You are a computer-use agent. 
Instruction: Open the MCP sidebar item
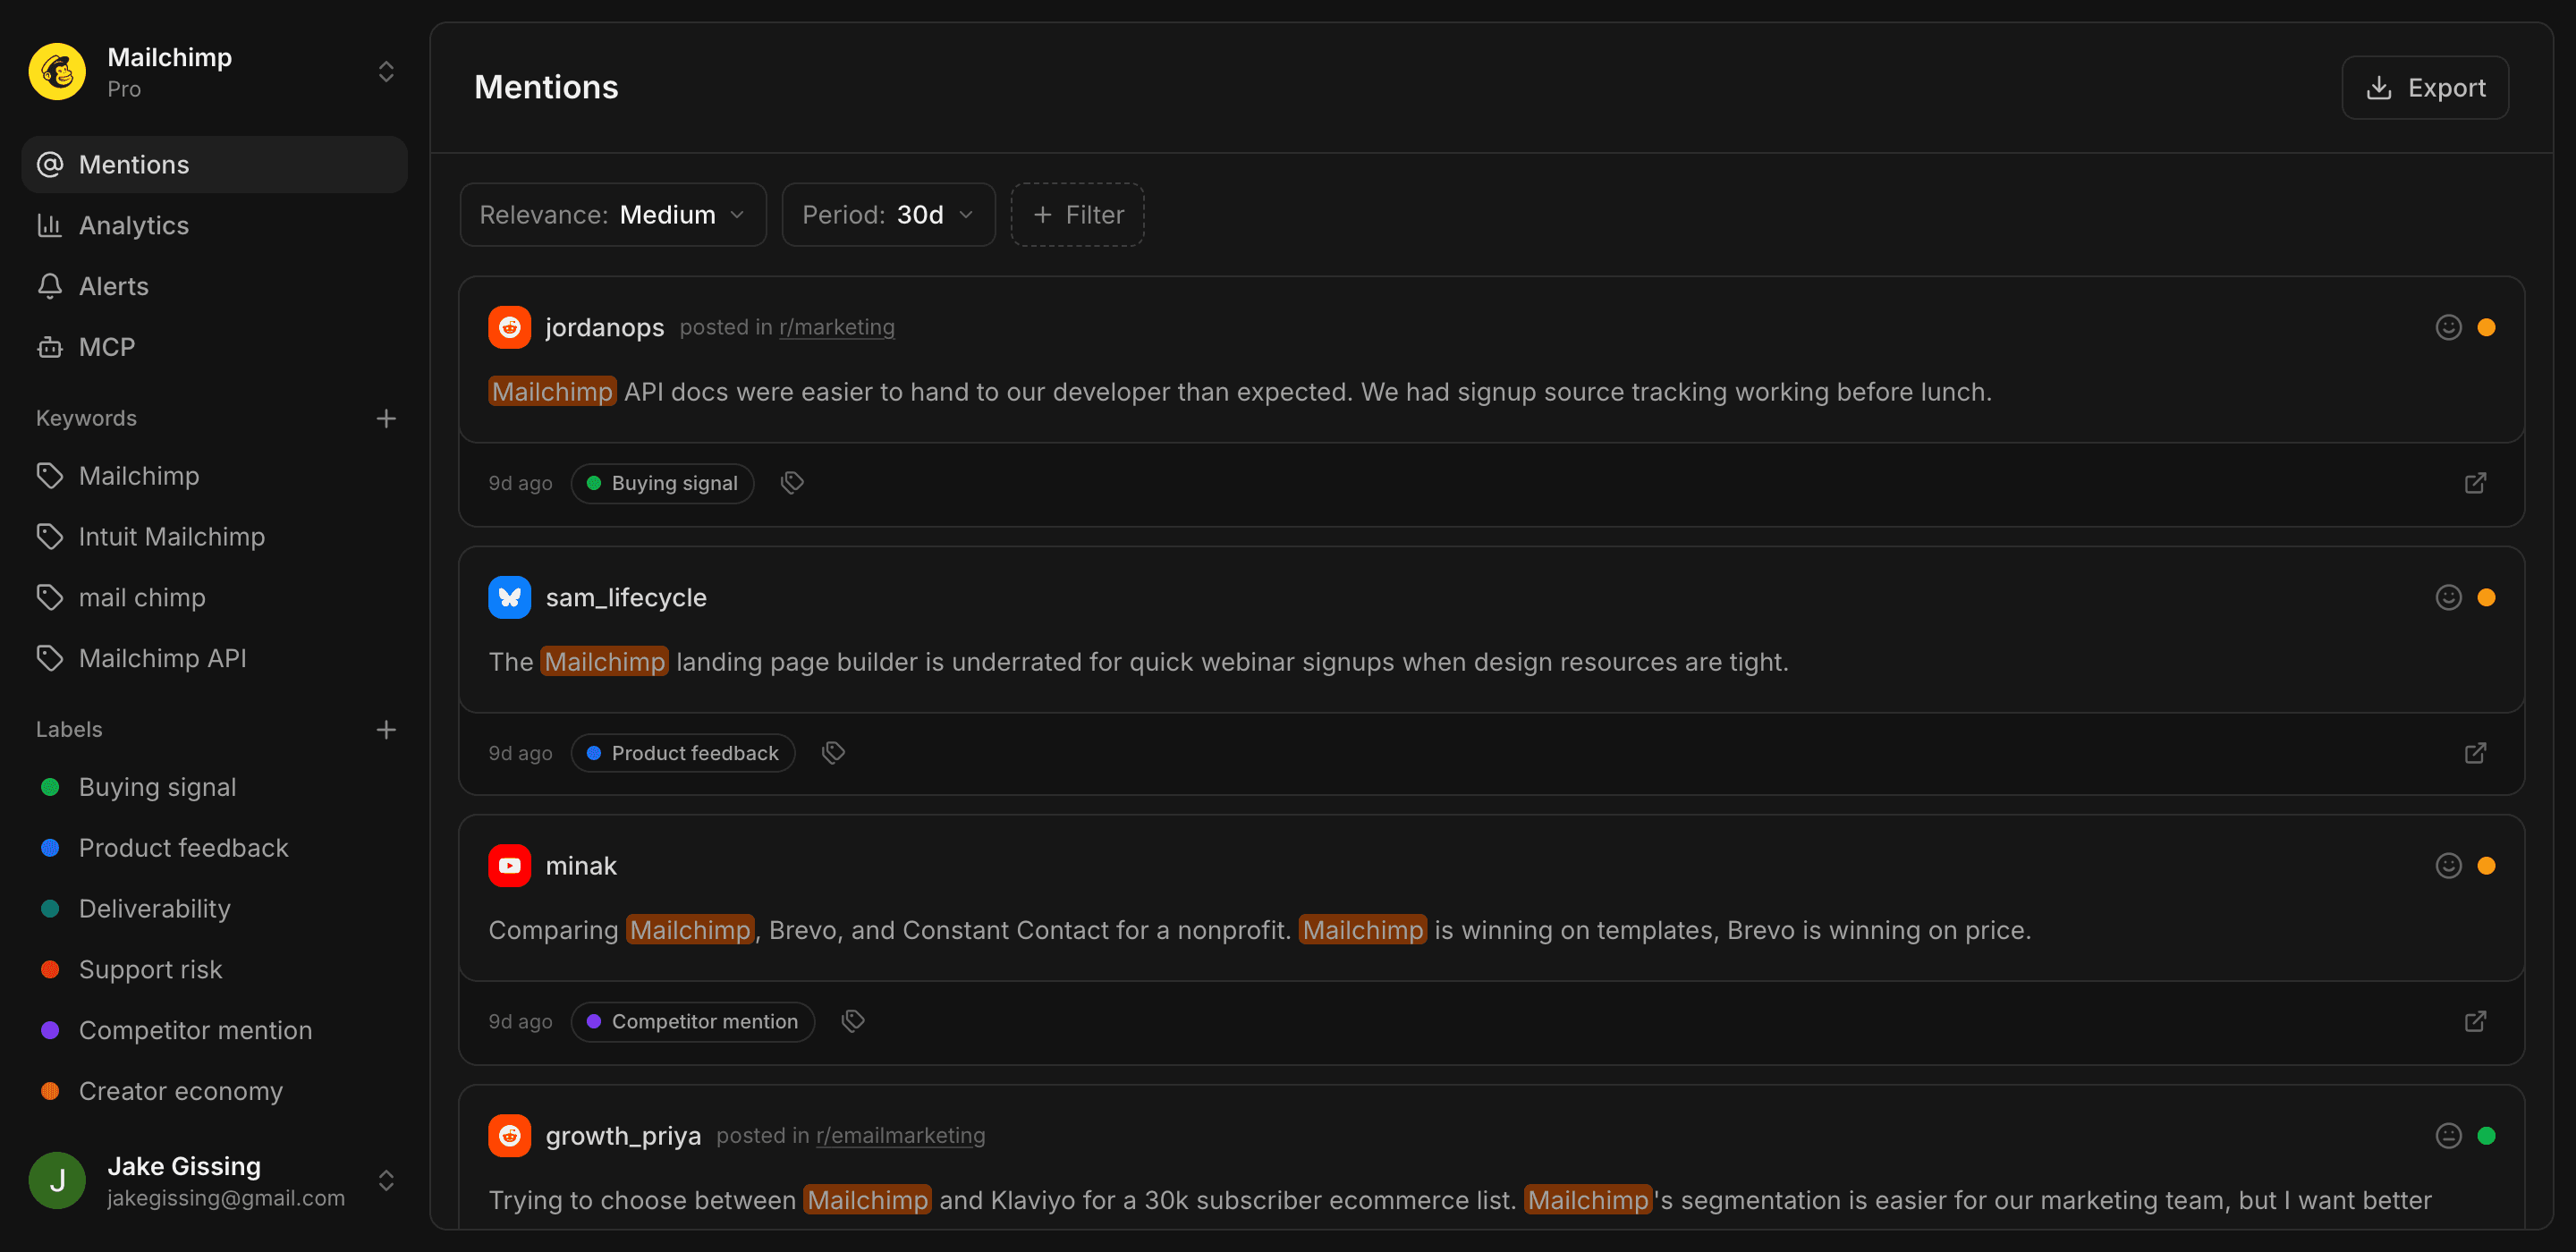(214, 348)
